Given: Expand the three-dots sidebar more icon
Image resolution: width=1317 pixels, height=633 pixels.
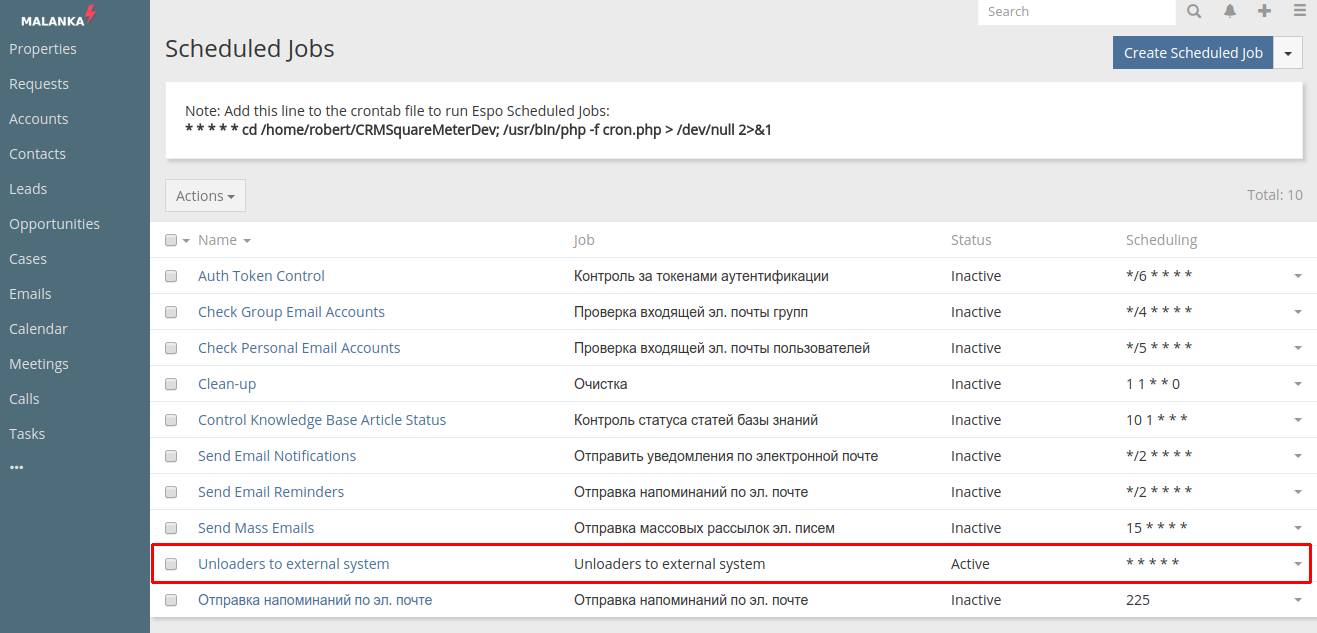Looking at the screenshot, I should point(16,467).
